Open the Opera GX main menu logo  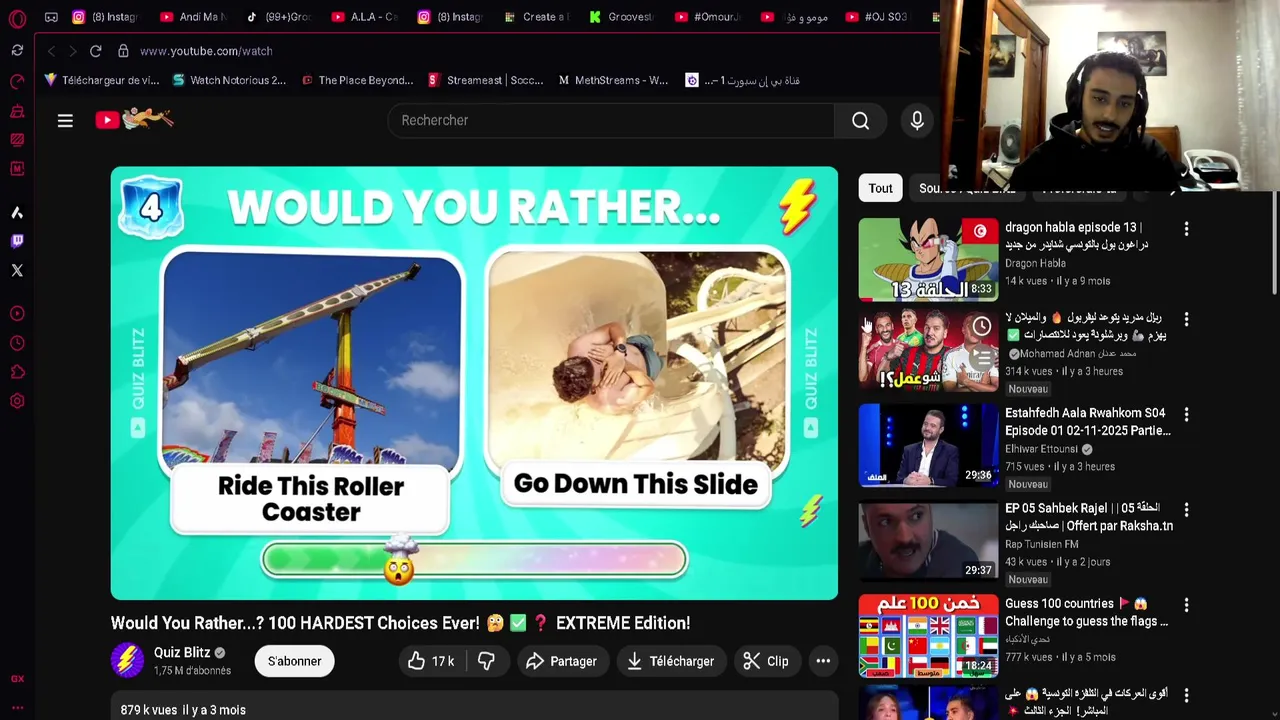(x=17, y=18)
